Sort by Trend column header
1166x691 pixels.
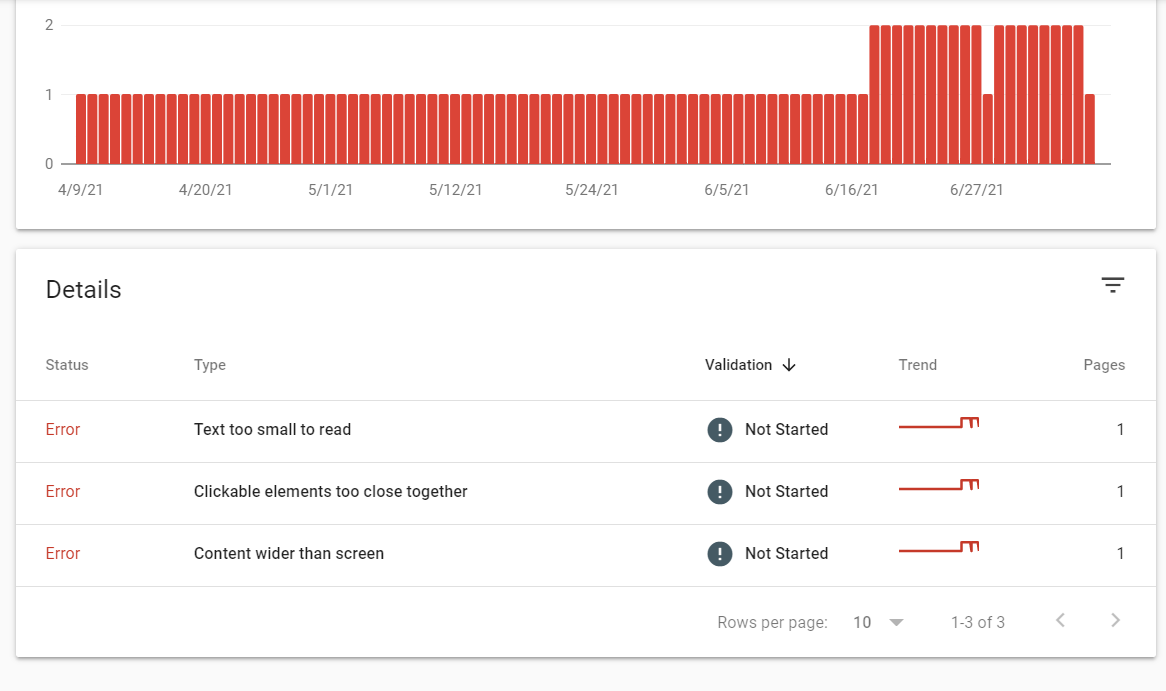[x=918, y=365]
